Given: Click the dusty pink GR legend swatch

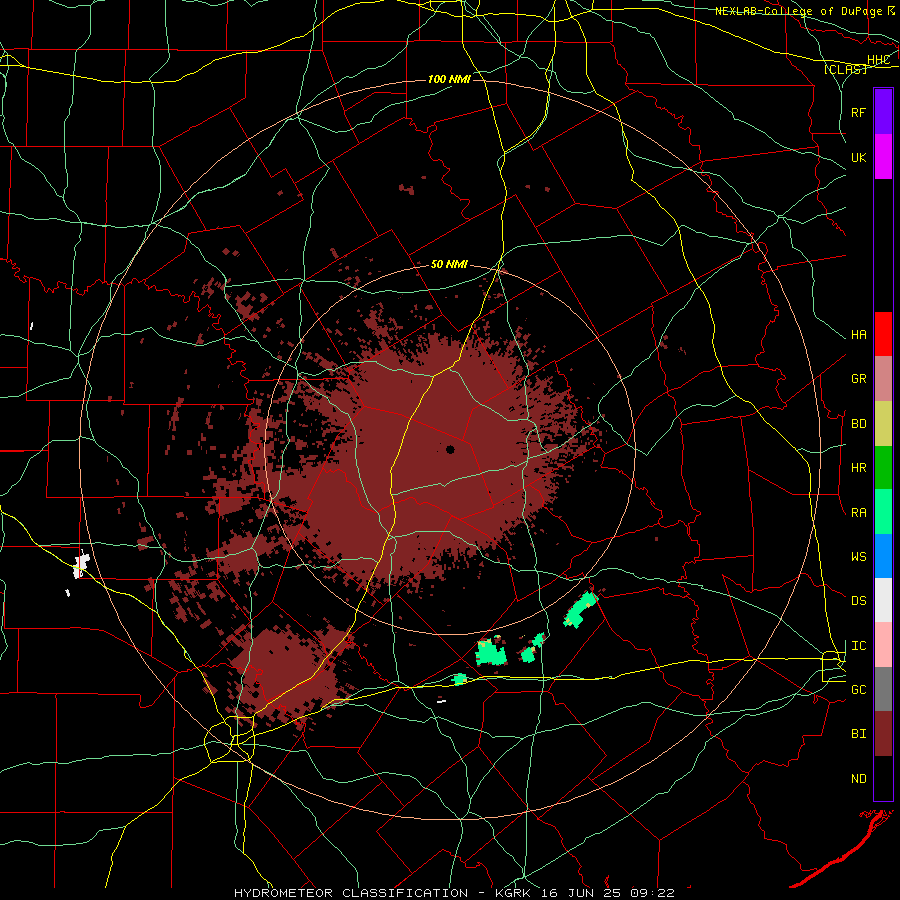Looking at the screenshot, I should coord(883,379).
